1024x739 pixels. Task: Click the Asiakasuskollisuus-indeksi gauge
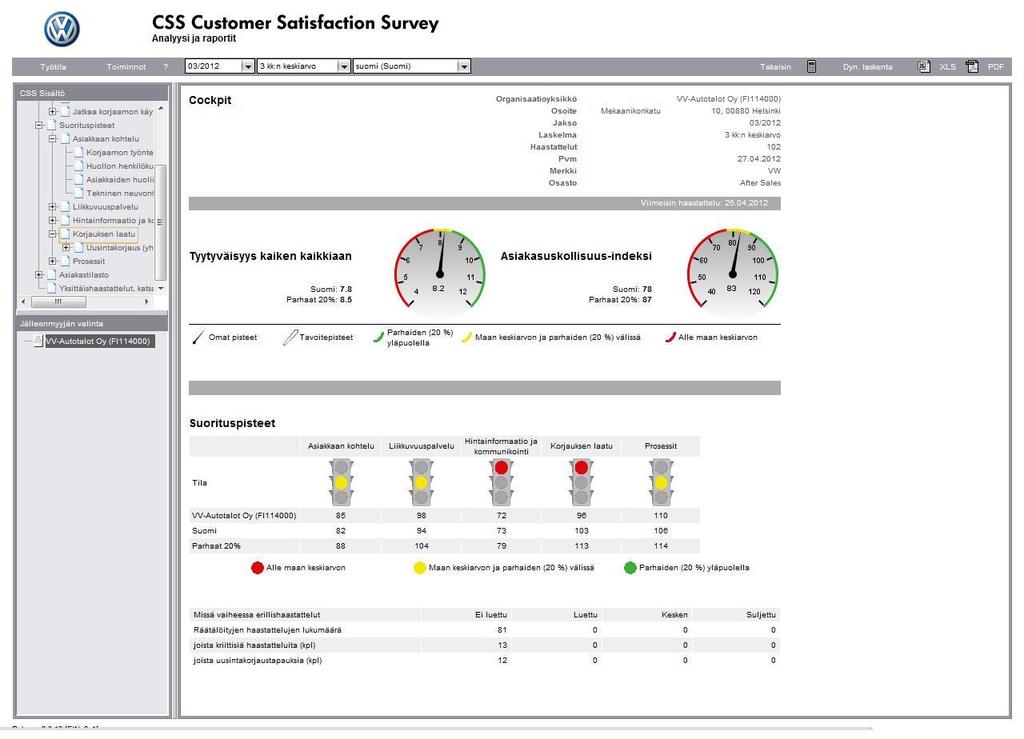pos(733,269)
